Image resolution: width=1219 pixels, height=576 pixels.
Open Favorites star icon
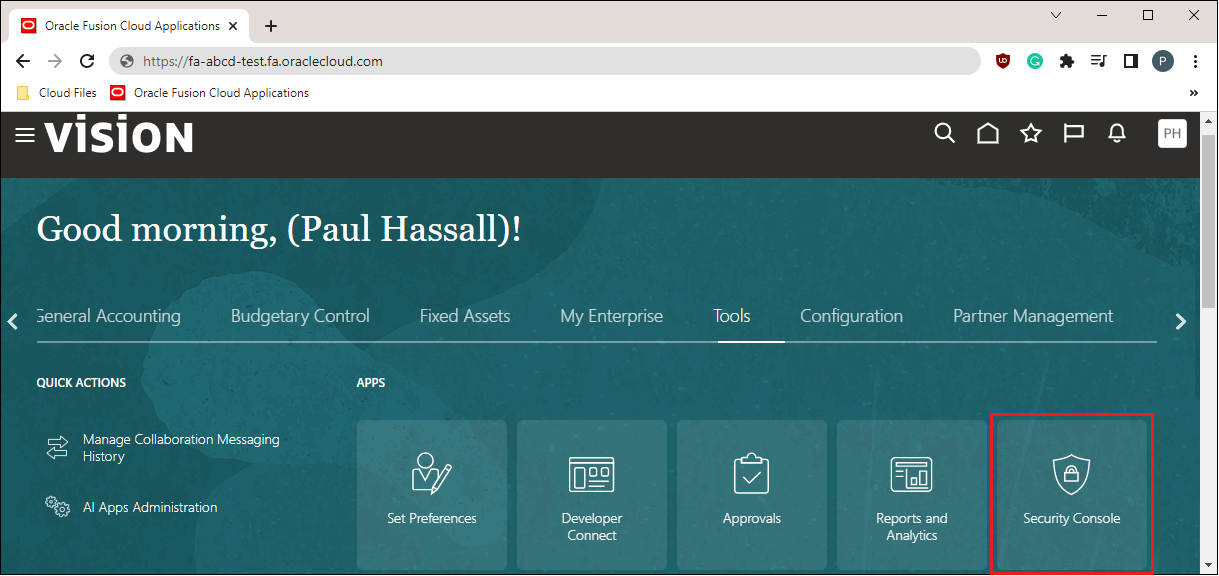click(x=1031, y=134)
